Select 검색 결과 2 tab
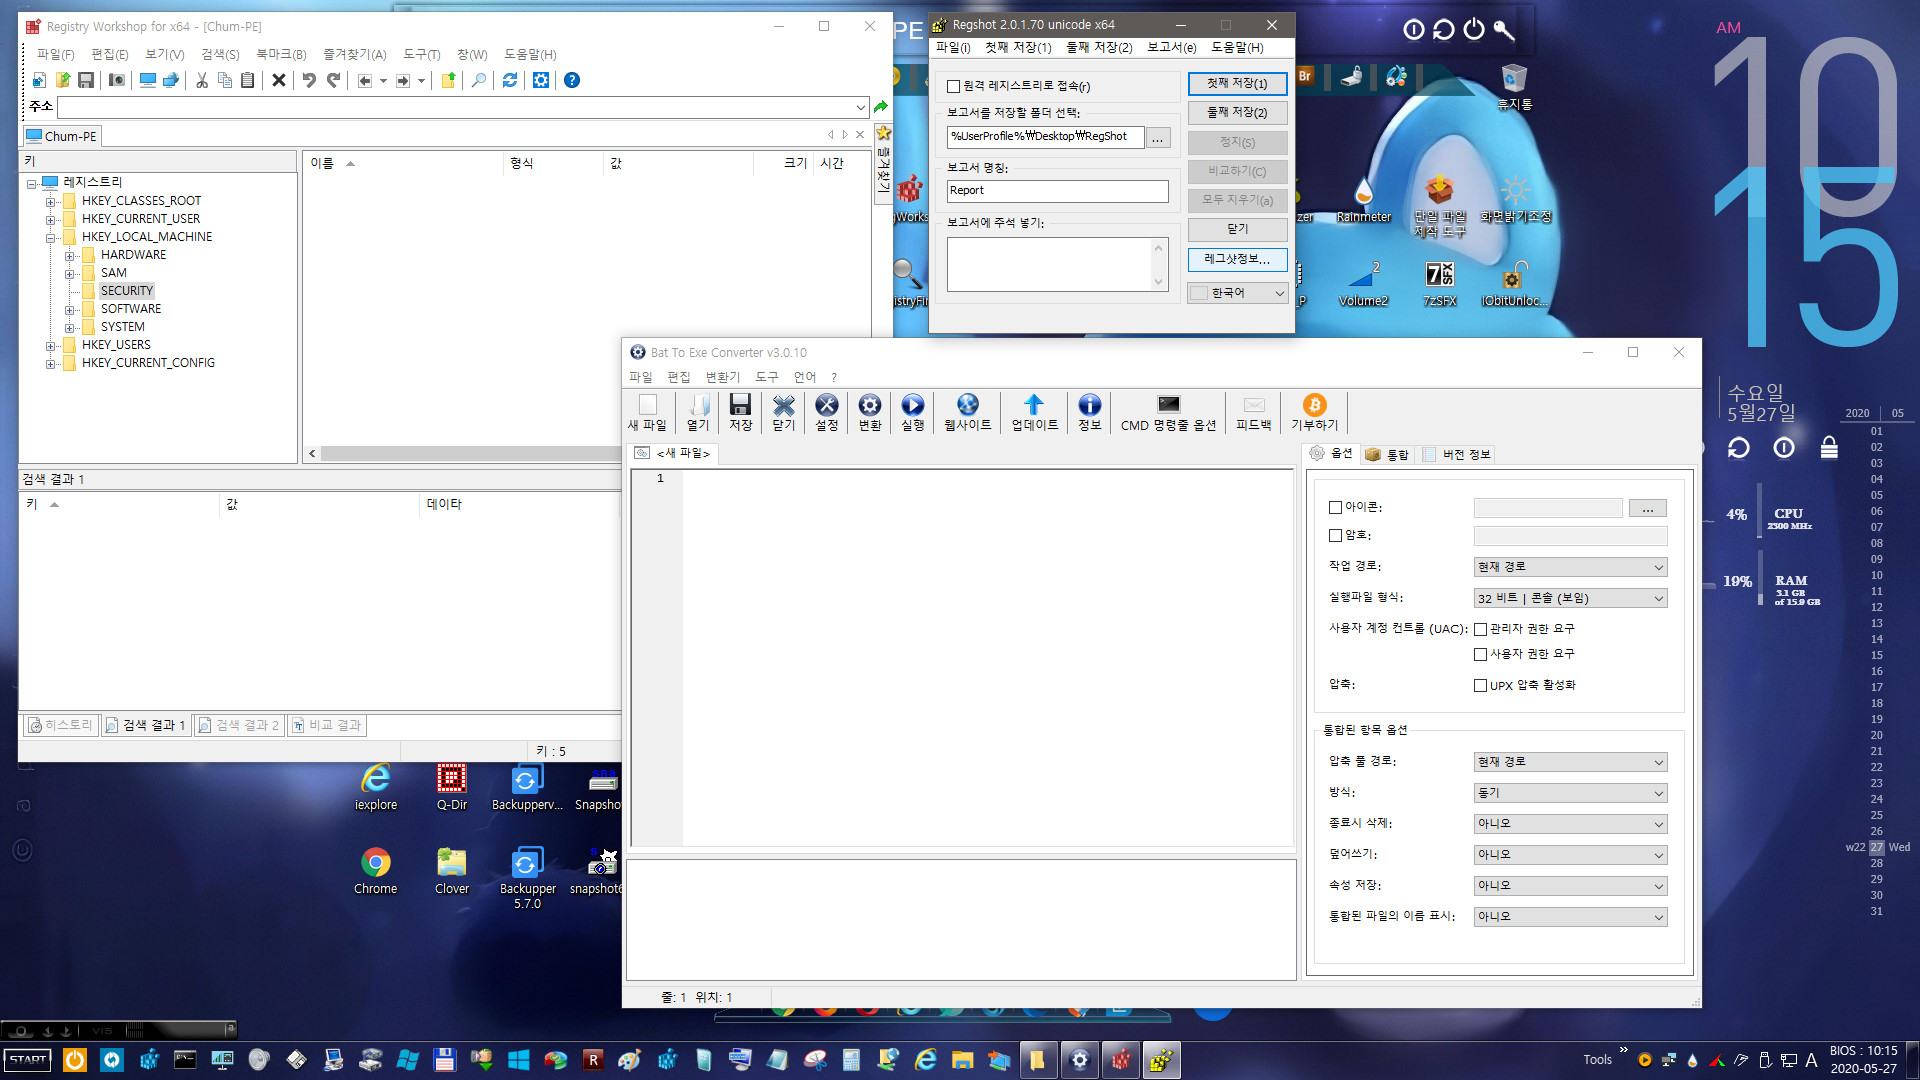Image resolution: width=1920 pixels, height=1080 pixels. [238, 725]
